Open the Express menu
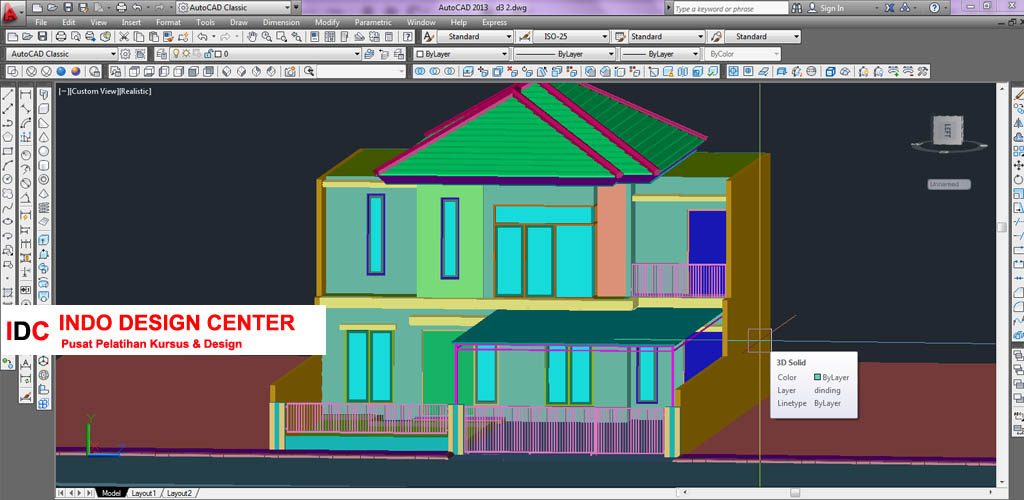Image resolution: width=1024 pixels, height=500 pixels. pyautogui.click(x=494, y=22)
